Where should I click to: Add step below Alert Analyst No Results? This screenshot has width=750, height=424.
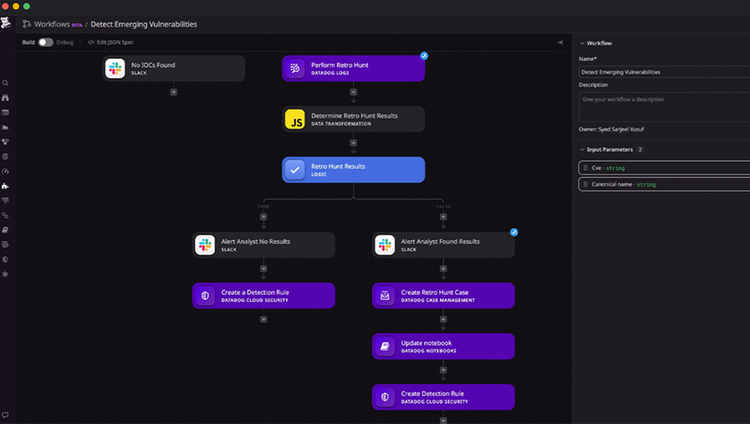(264, 268)
